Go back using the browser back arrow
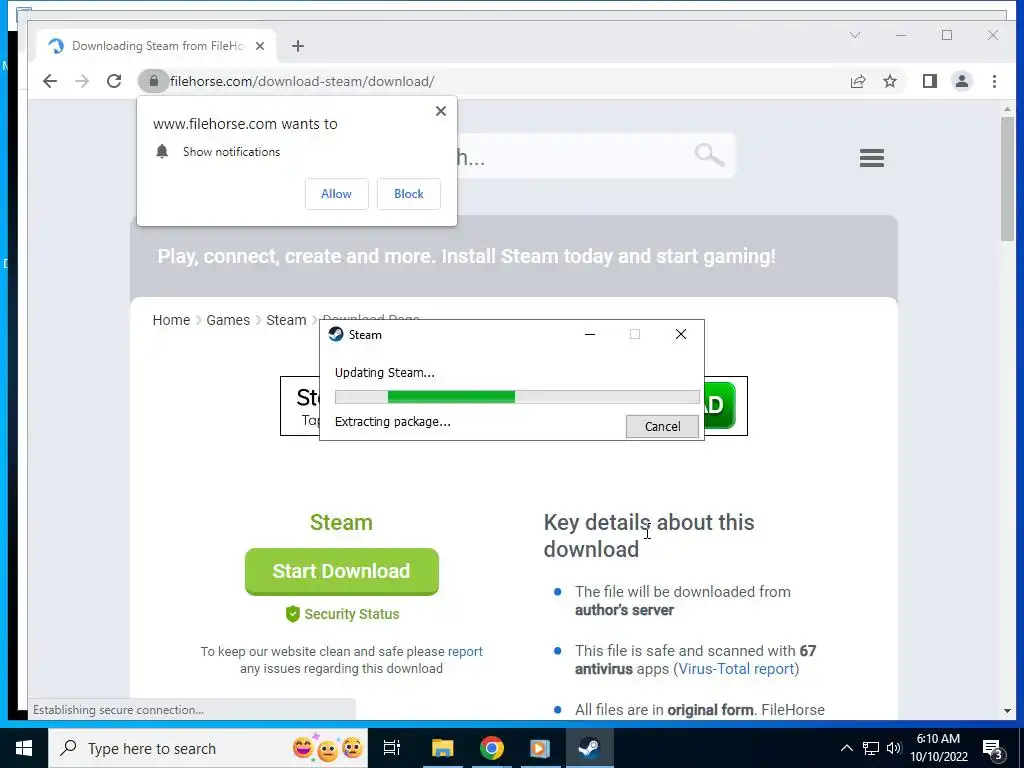The height and width of the screenshot is (768, 1024). coord(50,81)
